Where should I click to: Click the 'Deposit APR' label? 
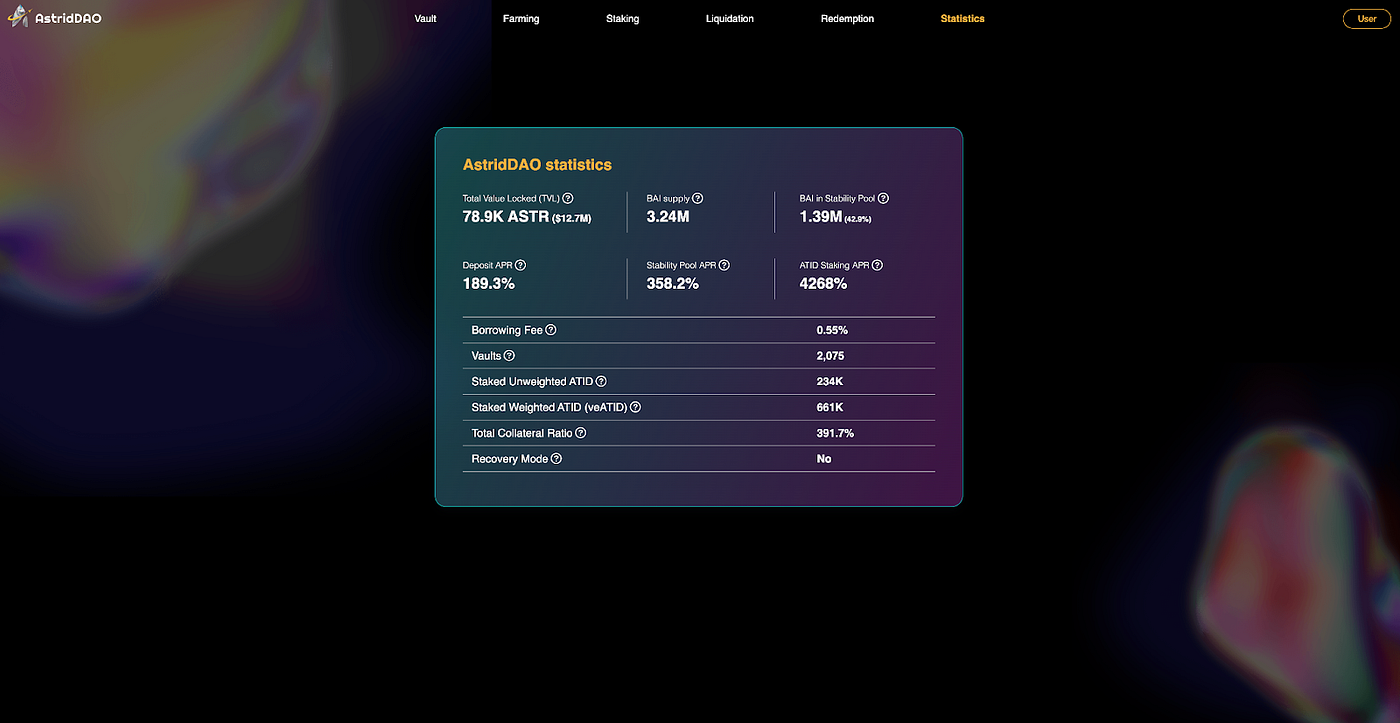pos(487,265)
